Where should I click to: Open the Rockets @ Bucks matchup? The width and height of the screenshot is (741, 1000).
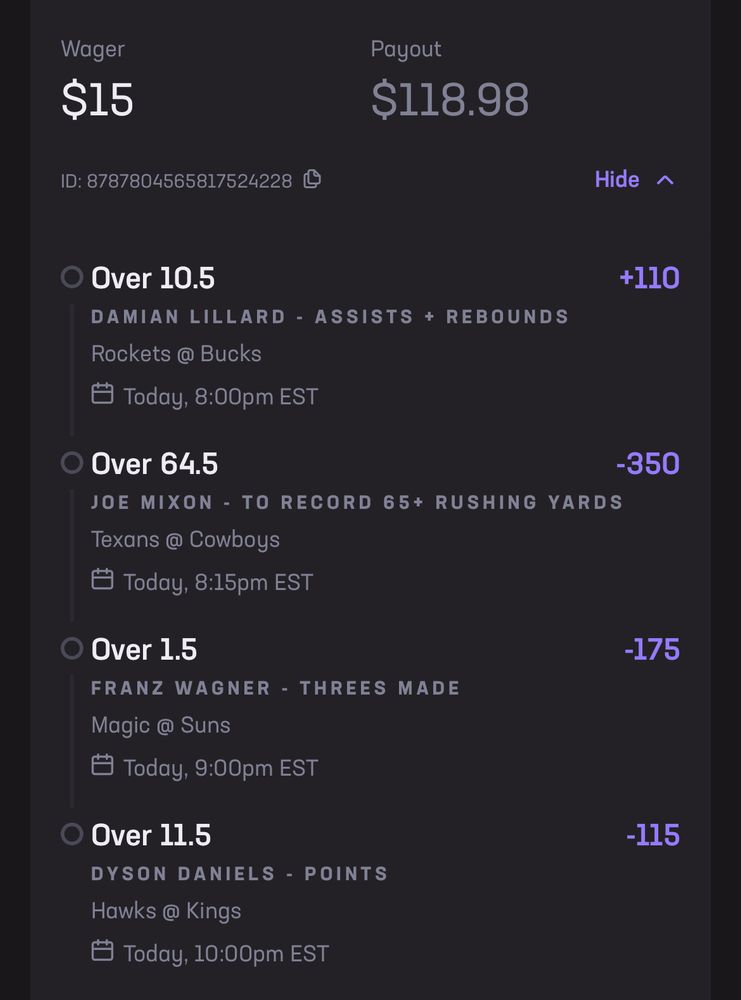pos(176,354)
